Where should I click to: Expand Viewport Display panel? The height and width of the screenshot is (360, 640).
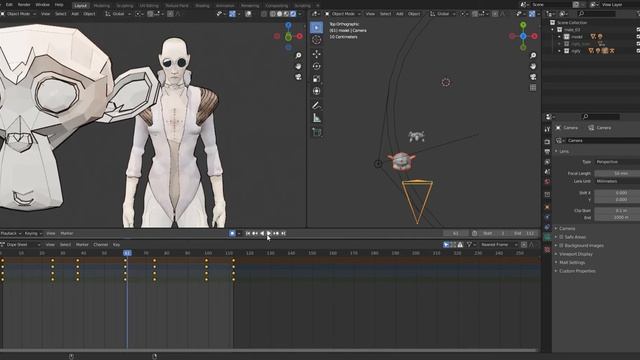(576, 254)
